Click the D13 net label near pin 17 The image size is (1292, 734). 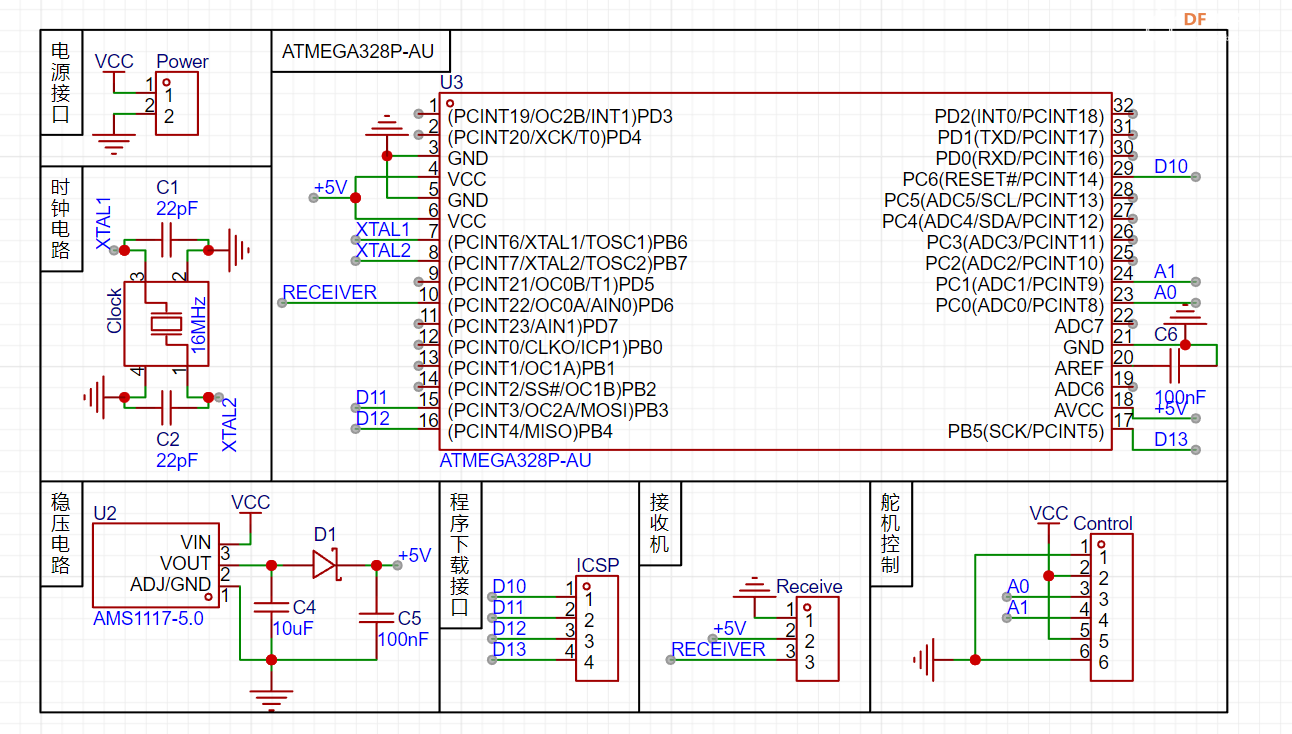pos(1171,439)
